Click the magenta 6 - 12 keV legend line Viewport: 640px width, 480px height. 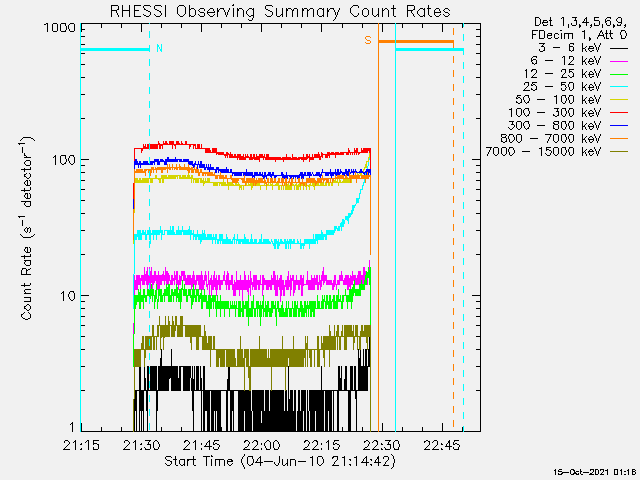click(x=619, y=62)
